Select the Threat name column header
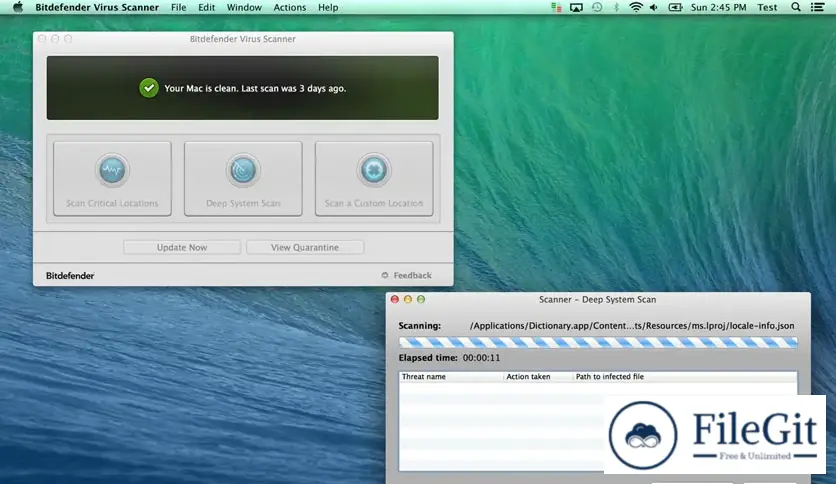 coord(451,376)
